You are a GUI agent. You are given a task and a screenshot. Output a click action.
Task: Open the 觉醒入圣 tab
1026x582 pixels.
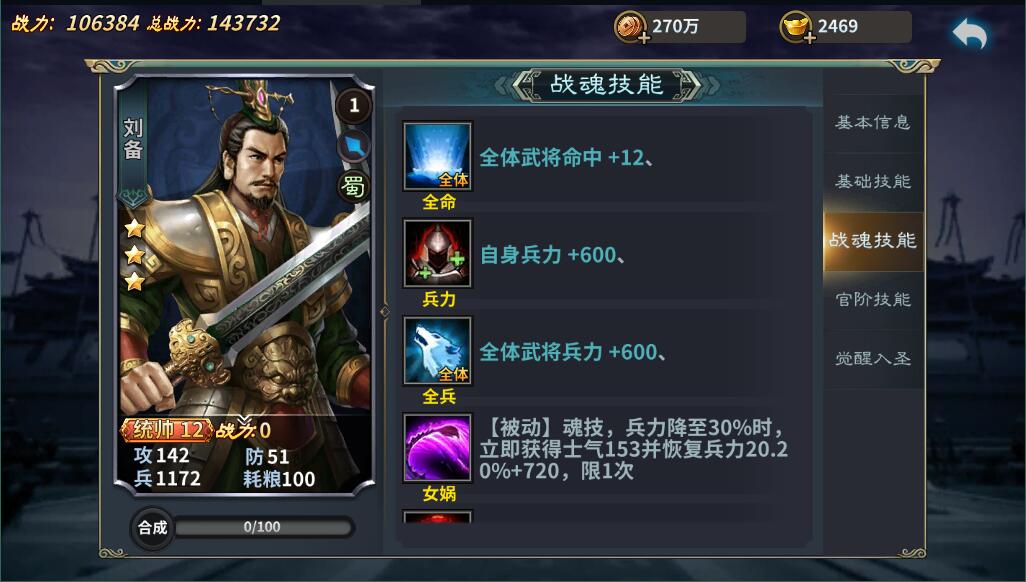(x=873, y=359)
